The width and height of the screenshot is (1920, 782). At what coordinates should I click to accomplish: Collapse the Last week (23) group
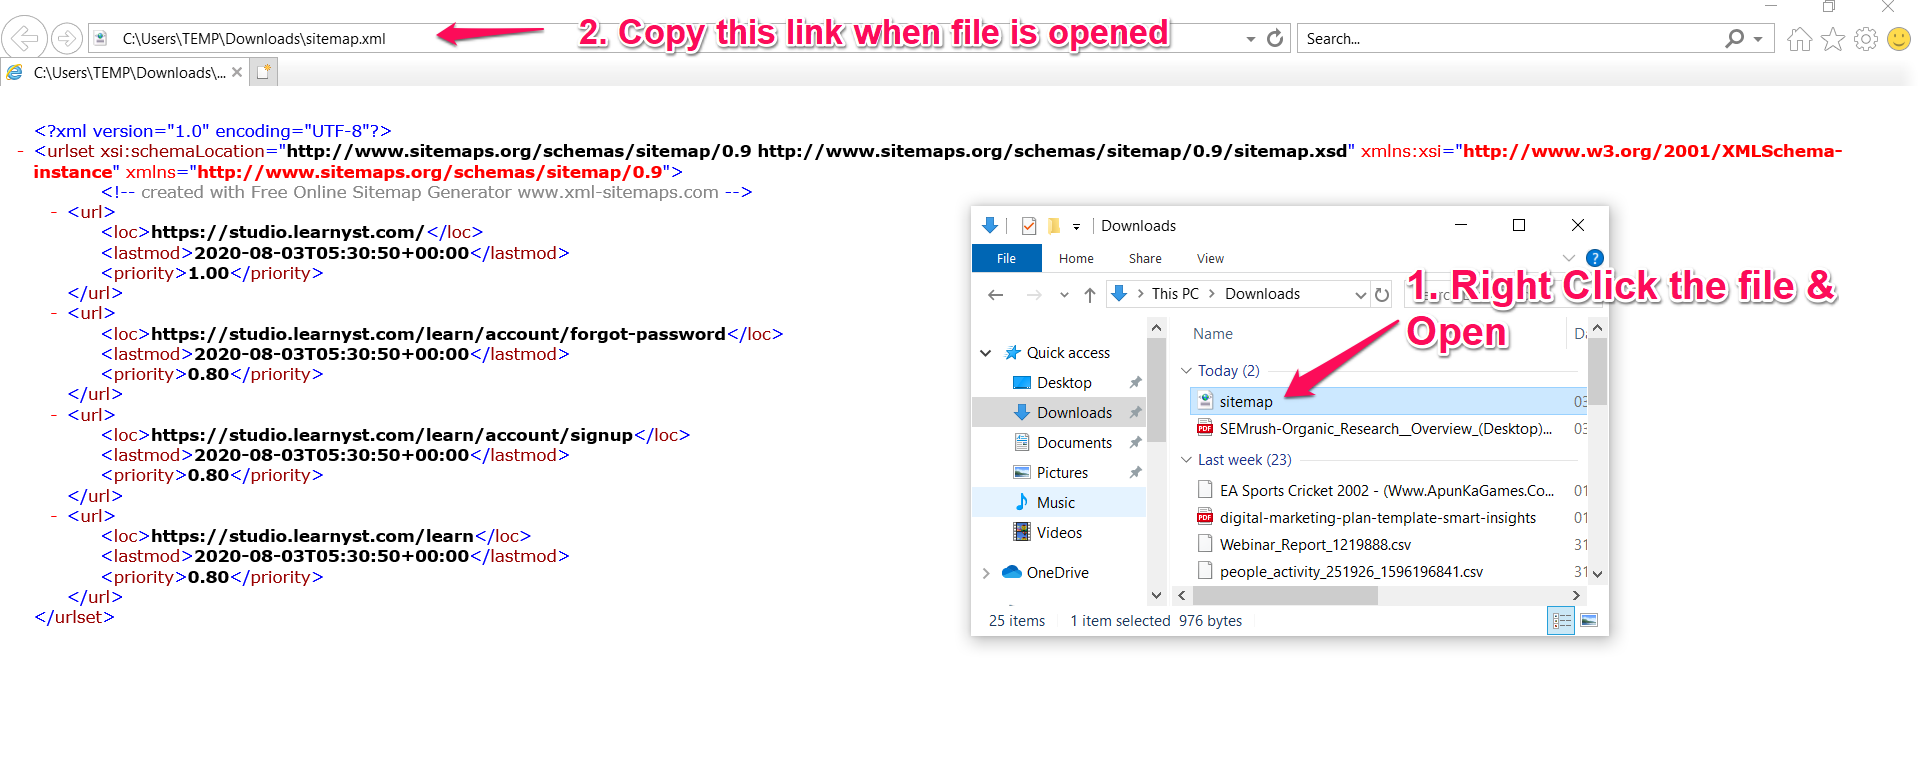1186,460
